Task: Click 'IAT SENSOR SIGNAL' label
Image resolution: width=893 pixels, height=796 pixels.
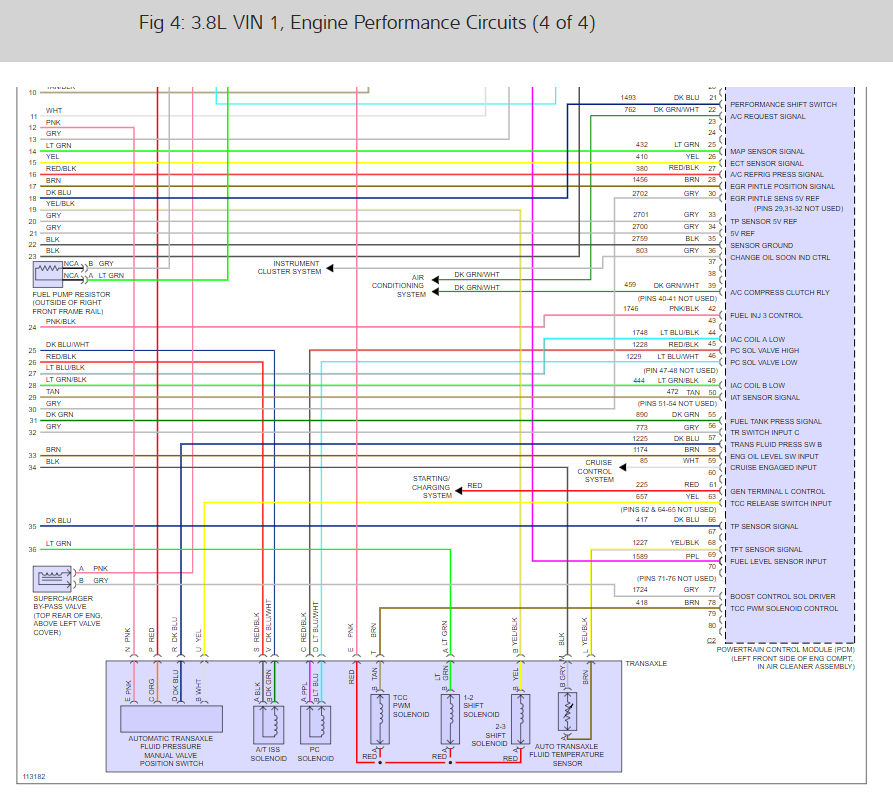Action: tap(765, 397)
